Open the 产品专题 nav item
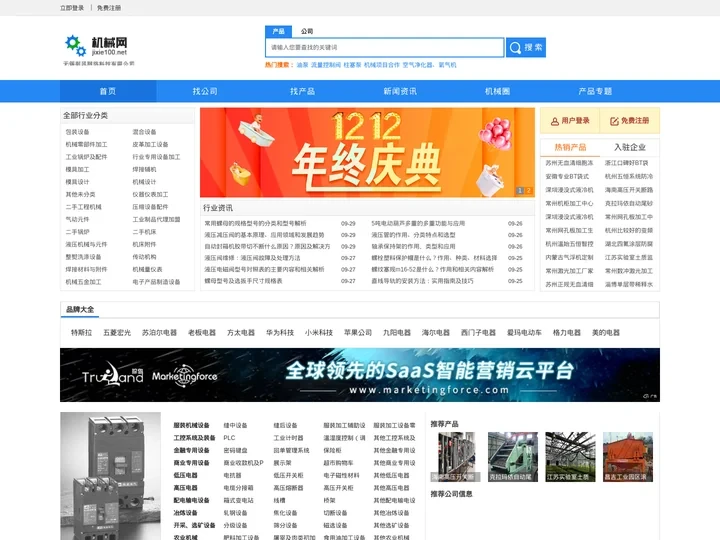 (x=595, y=91)
